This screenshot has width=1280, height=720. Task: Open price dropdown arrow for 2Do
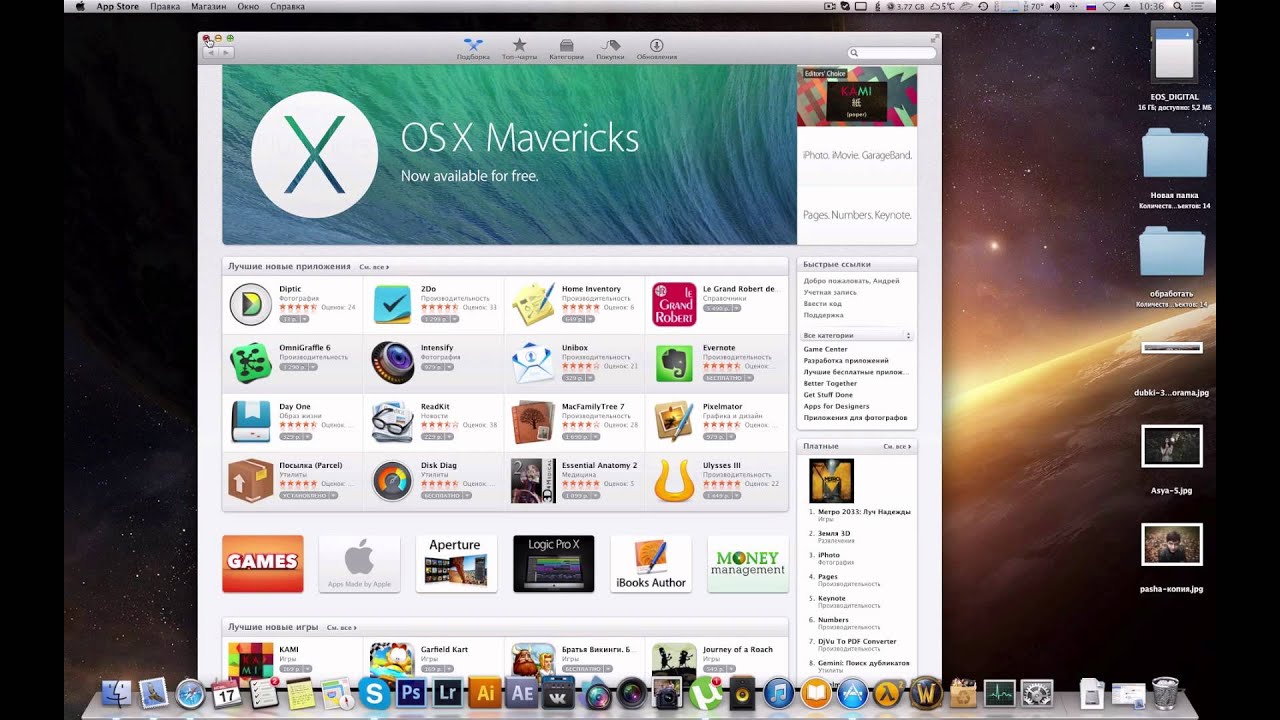pos(455,319)
